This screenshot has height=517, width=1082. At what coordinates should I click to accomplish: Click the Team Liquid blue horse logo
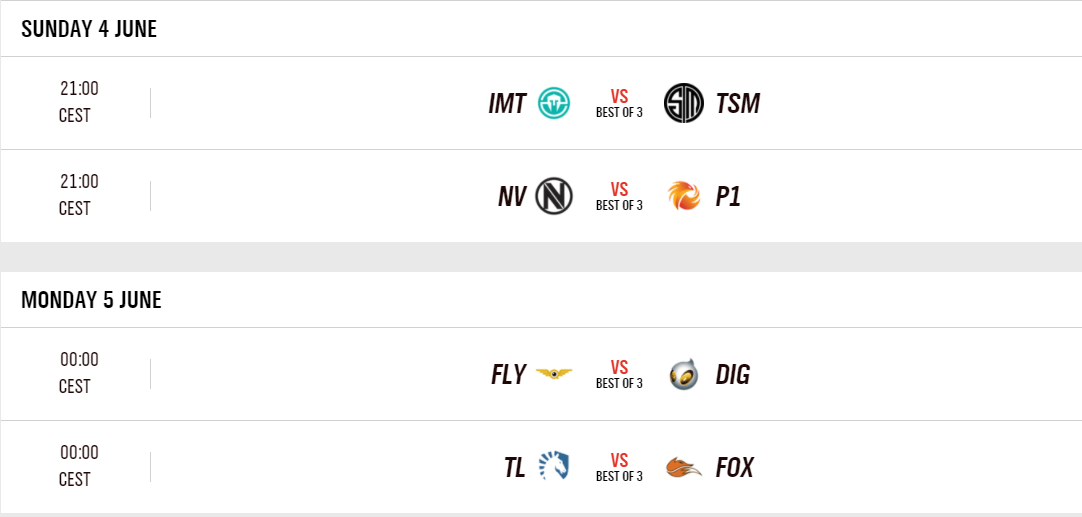[554, 467]
